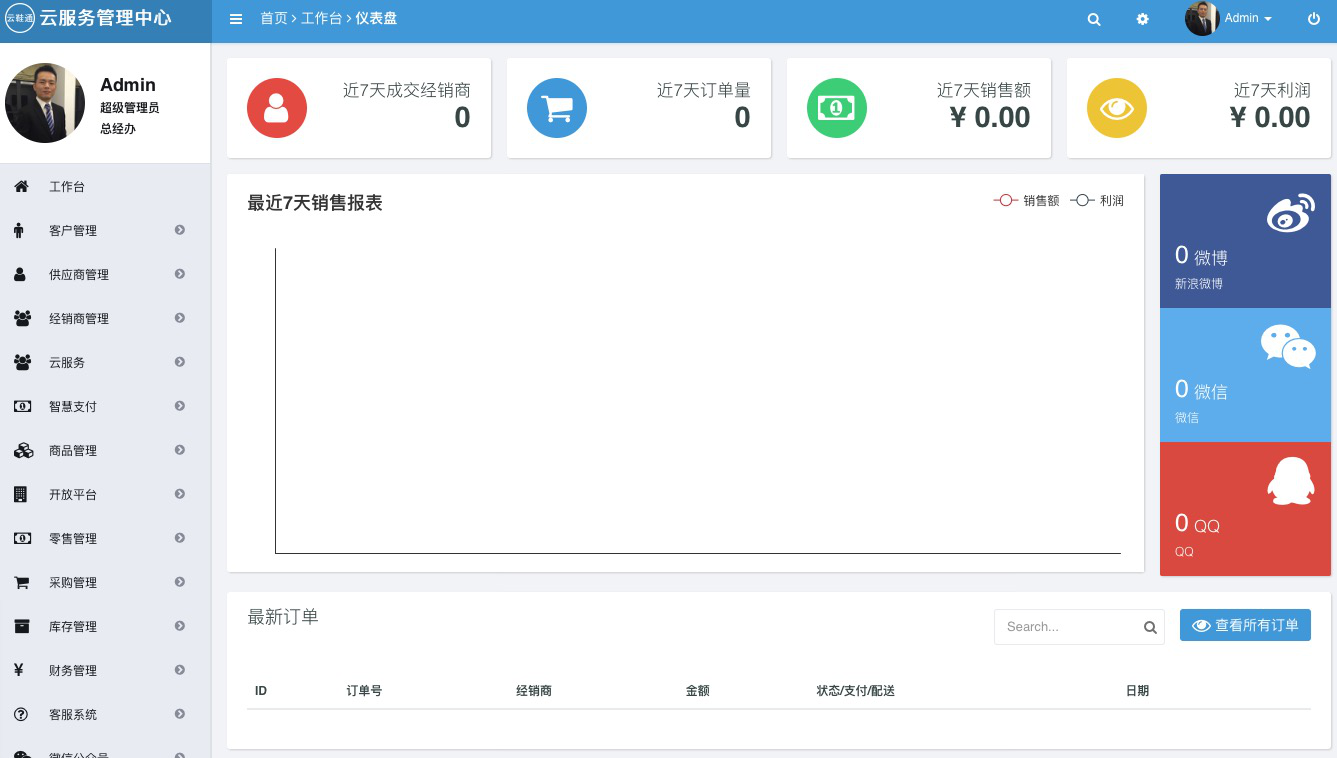This screenshot has height=758, width=1337.
Task: Click the building icon beside 开放平台
Action: 20,494
